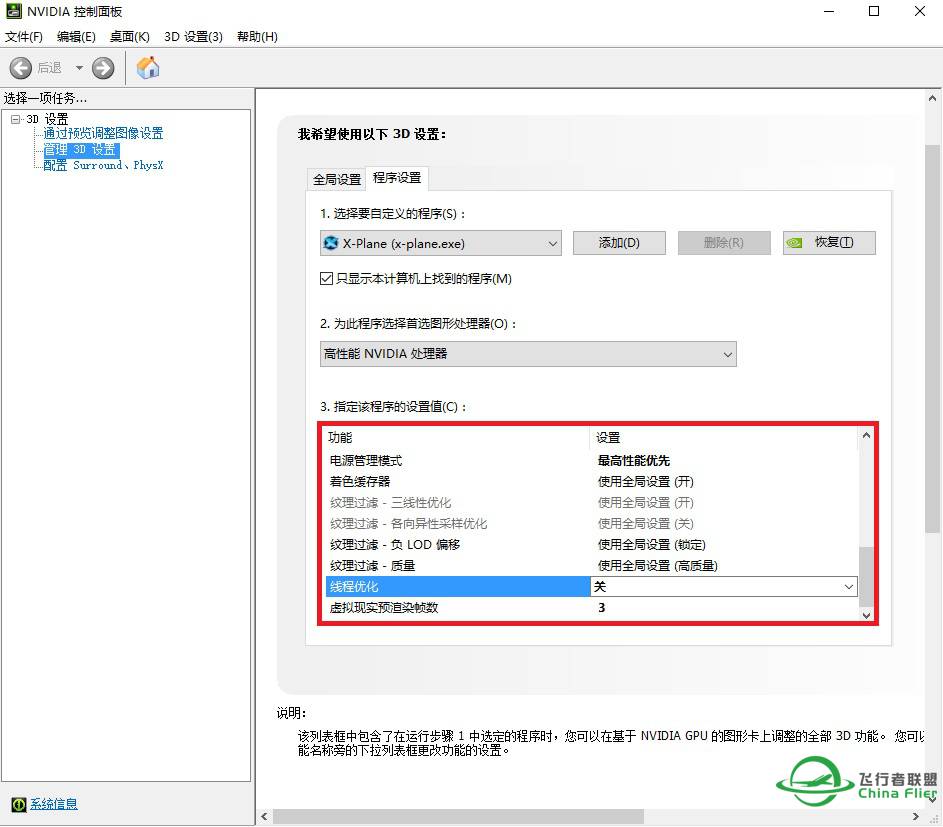Select 纹理过滤 - 质量 row
This screenshot has width=943, height=827.
pyautogui.click(x=592, y=566)
